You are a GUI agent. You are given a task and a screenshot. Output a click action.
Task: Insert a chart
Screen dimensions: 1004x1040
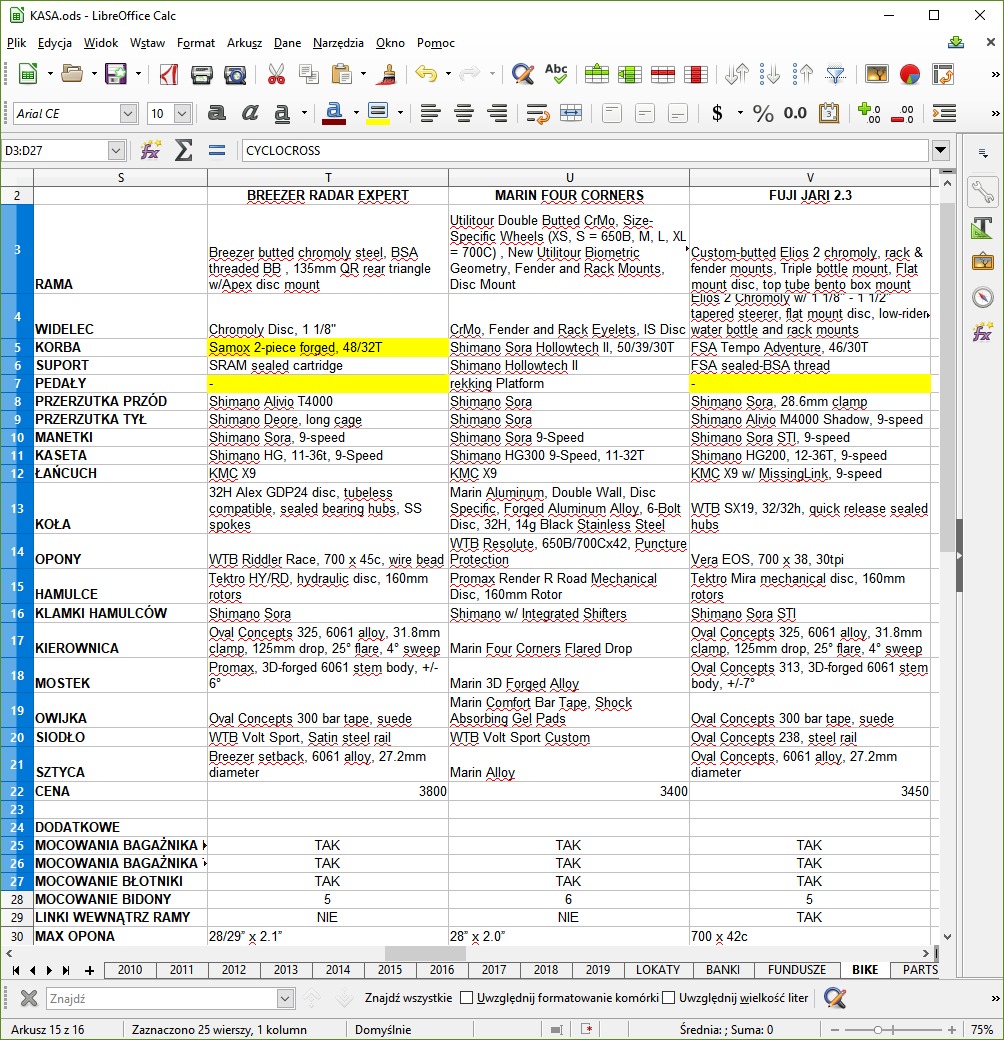[910, 74]
